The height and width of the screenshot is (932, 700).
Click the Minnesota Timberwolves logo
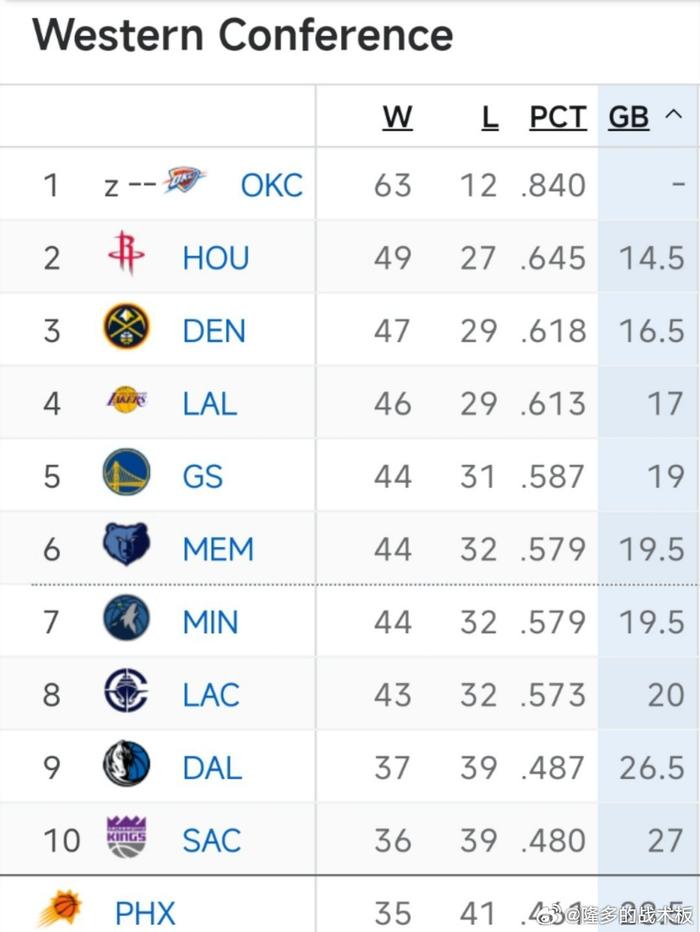pos(126,620)
